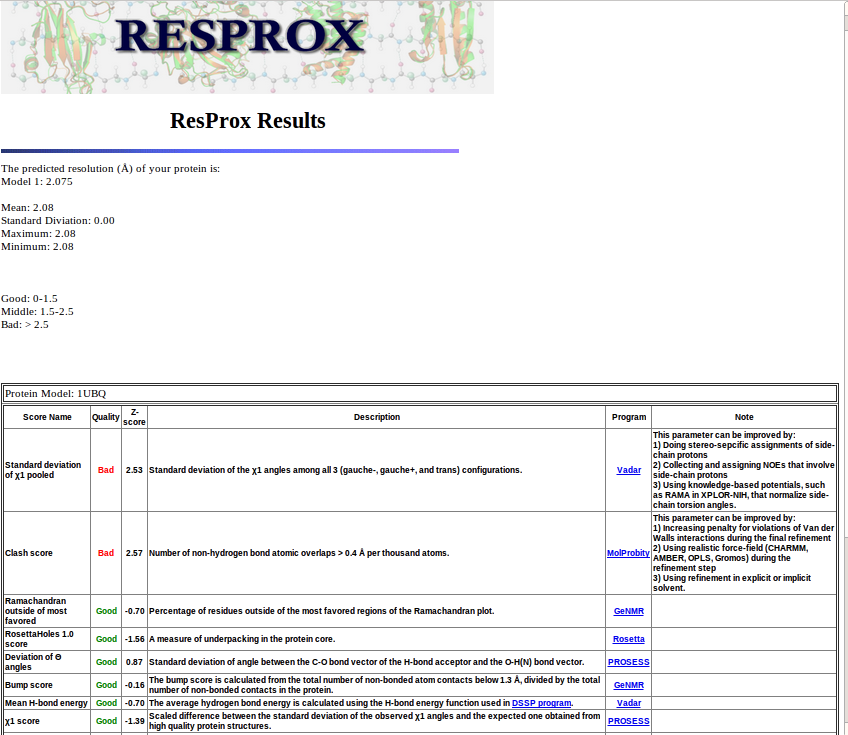Screen dimensions: 848x735
Task: Click the Clash score improvement note
Action: 744,553
